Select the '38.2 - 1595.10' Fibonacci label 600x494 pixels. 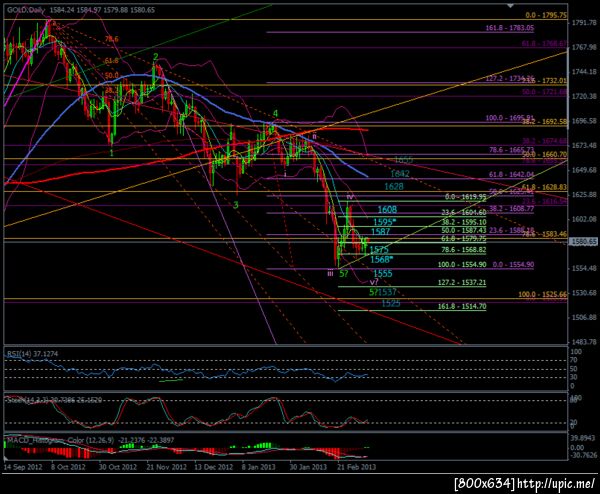(x=464, y=222)
